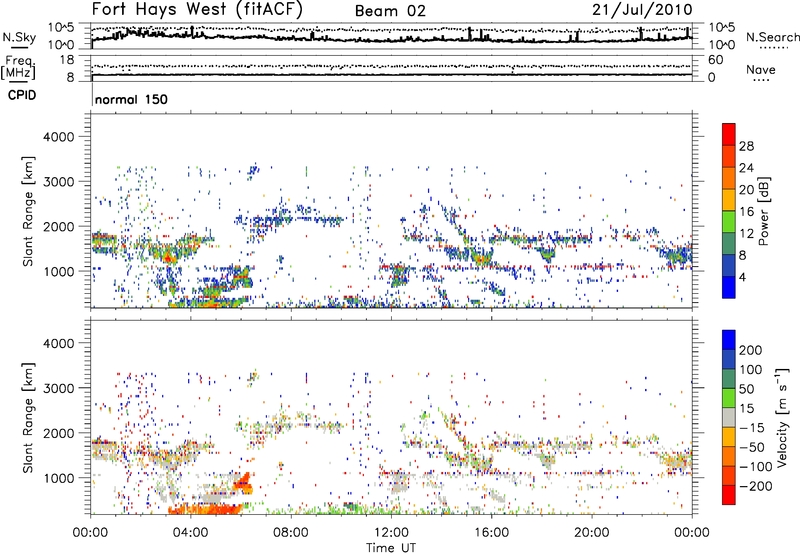This screenshot has height=554, width=800.
Task: Click the 3000 tick on the velocity panel
Action: click(58, 388)
